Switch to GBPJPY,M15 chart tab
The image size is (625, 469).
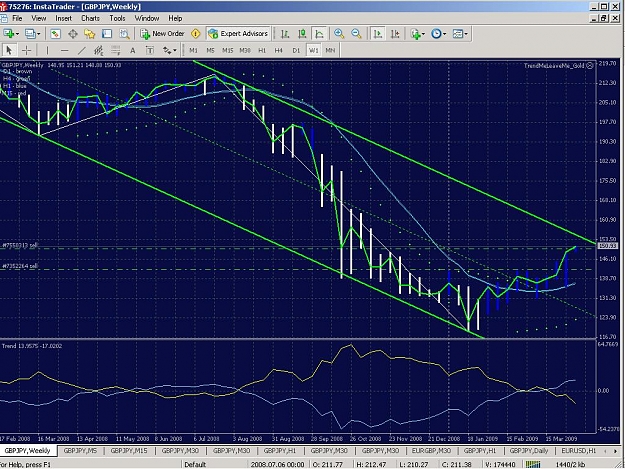(128, 451)
